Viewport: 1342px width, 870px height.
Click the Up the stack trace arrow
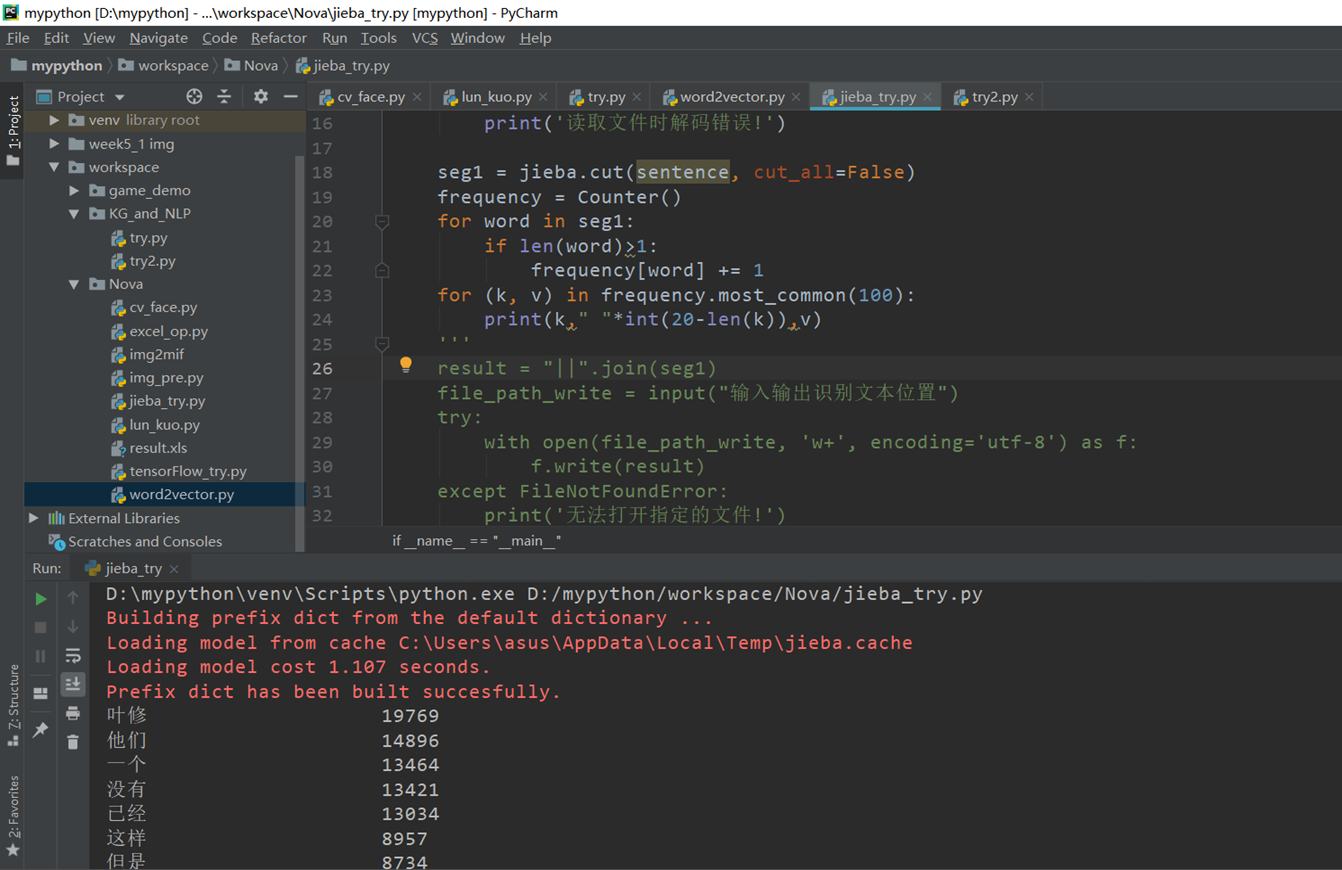pos(73,598)
